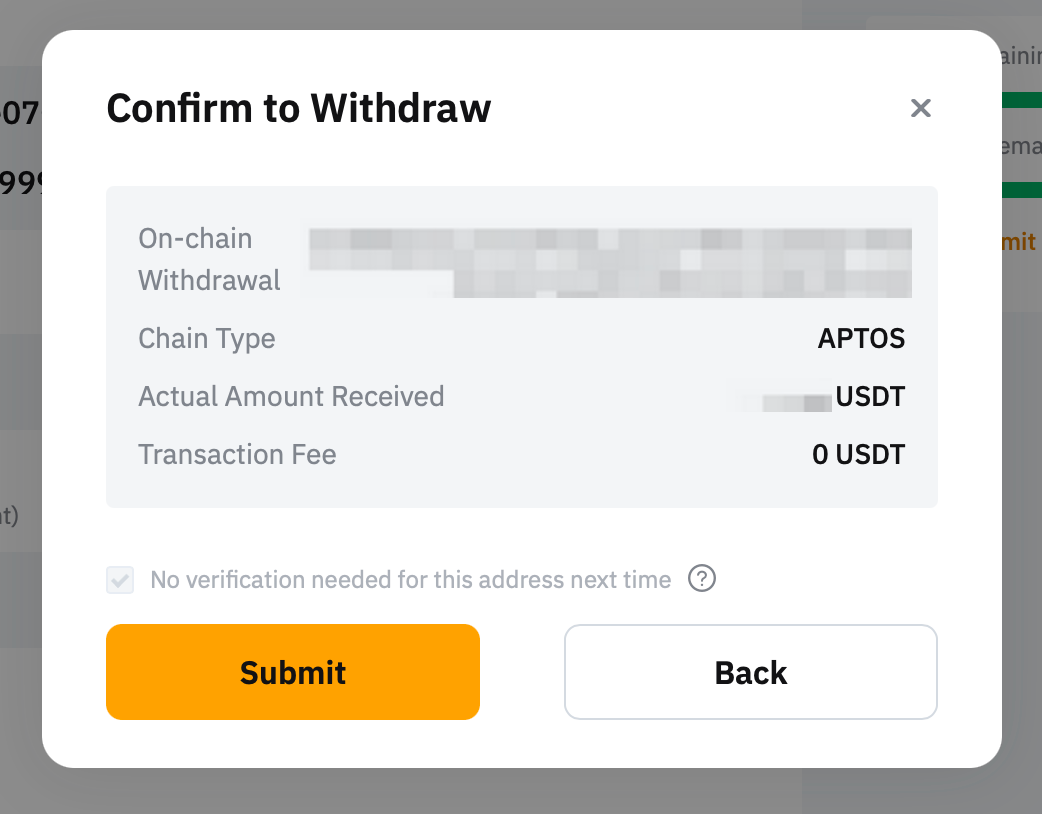Go Back from withdrawal confirmation
Image resolution: width=1042 pixels, height=814 pixels.
click(750, 672)
